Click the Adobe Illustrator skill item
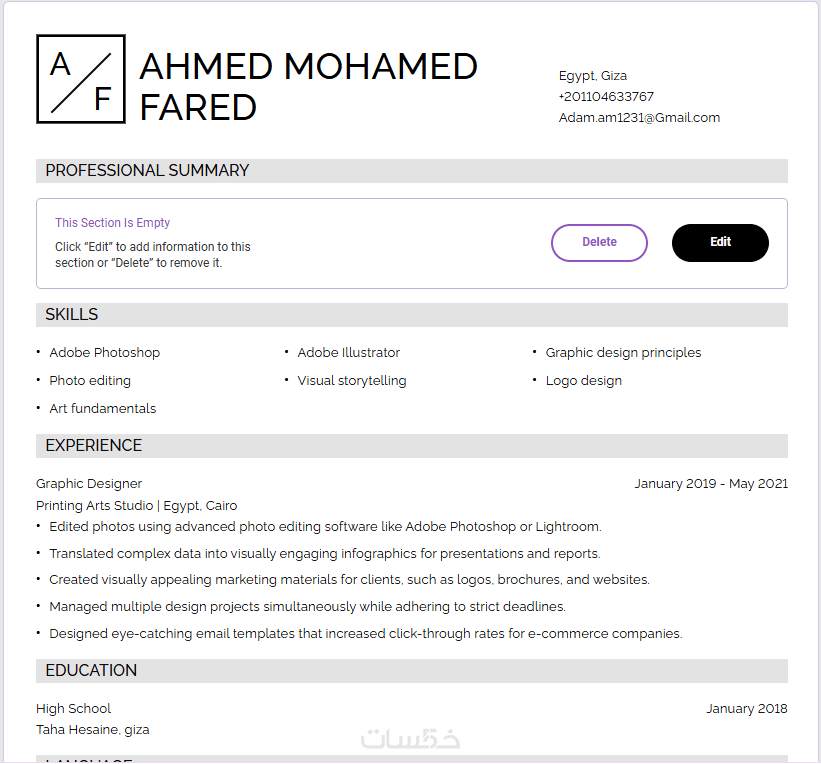 click(348, 353)
